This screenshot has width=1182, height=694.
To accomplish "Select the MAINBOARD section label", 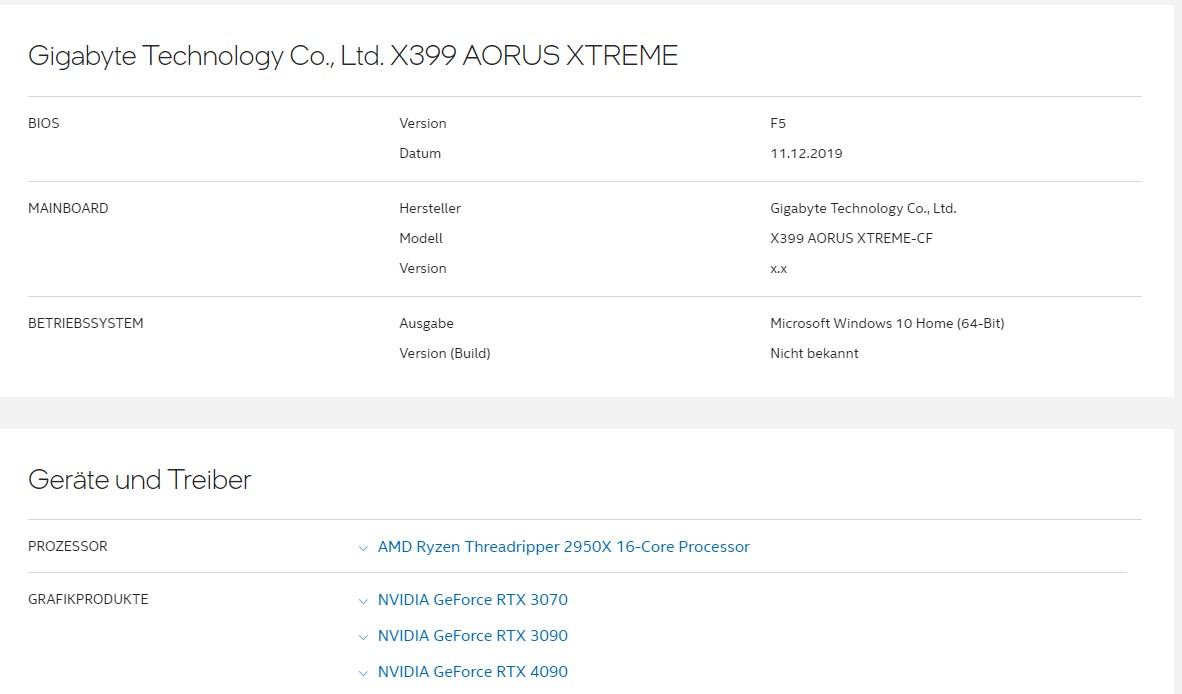I will (68, 209).
